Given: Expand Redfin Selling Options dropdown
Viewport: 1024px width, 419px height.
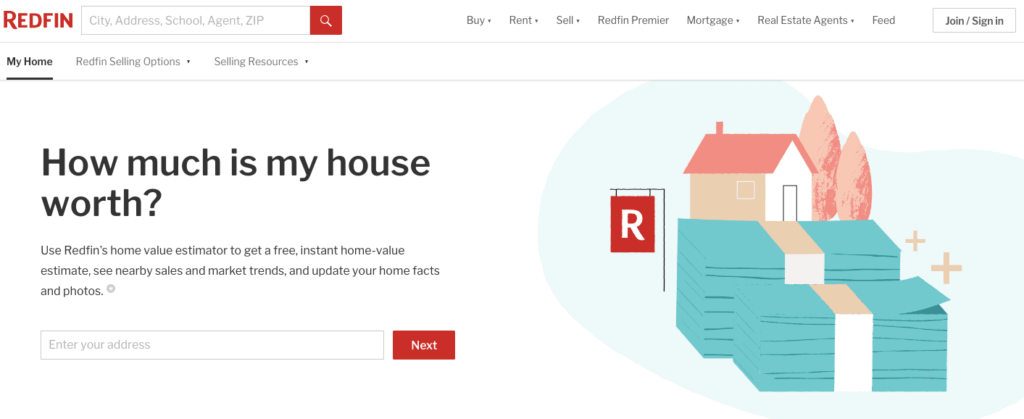Looking at the screenshot, I should click(x=133, y=62).
